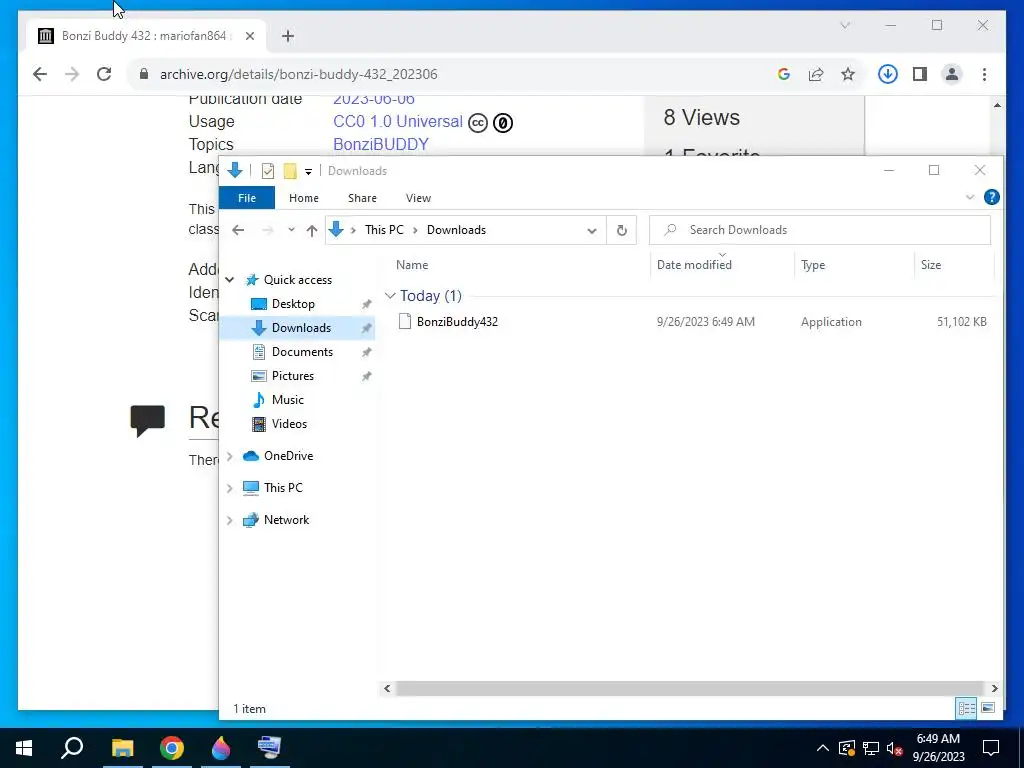Image resolution: width=1024 pixels, height=768 pixels.
Task: Click the New folder quick access icon
Action: [x=290, y=170]
